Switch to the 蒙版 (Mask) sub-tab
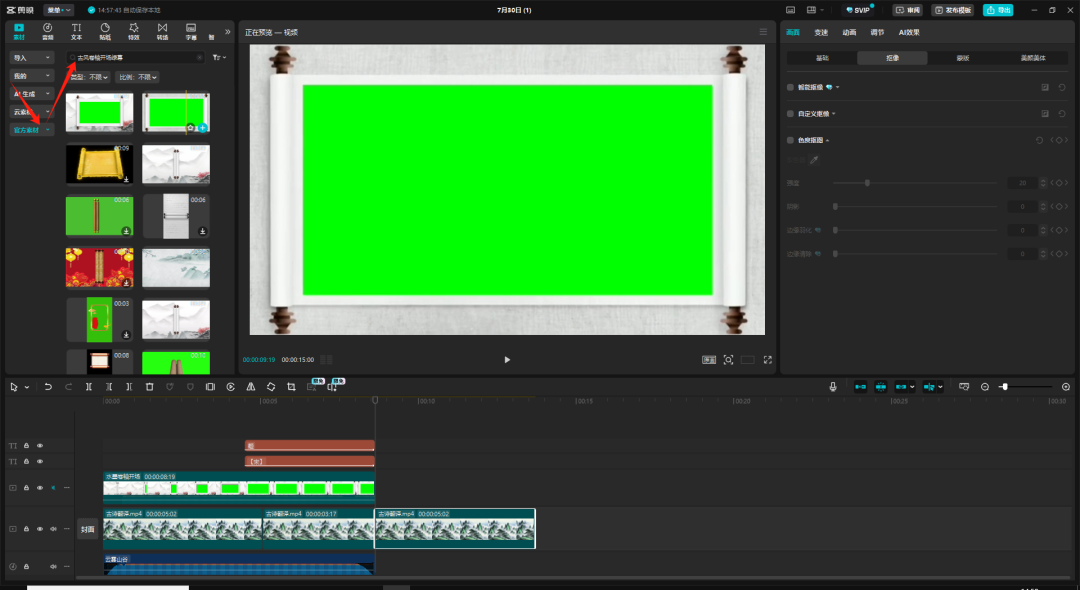This screenshot has height=590, width=1080. tap(962, 58)
